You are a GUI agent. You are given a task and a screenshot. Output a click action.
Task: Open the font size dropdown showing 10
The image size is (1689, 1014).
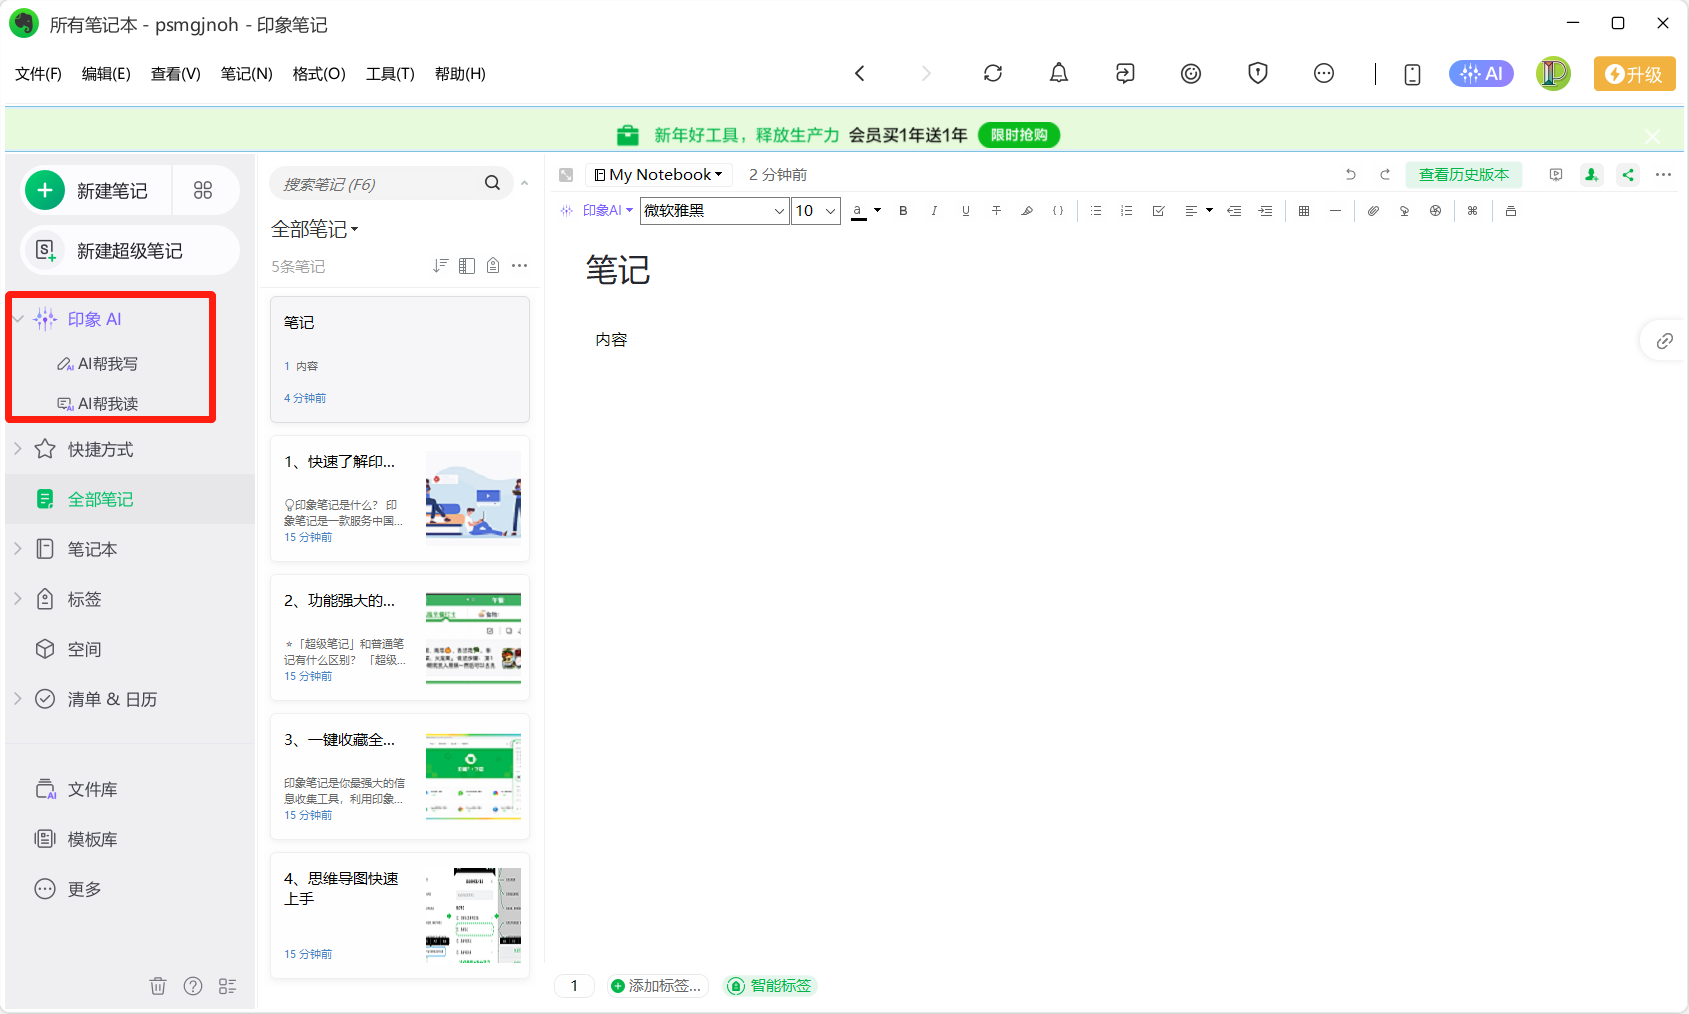(x=816, y=211)
